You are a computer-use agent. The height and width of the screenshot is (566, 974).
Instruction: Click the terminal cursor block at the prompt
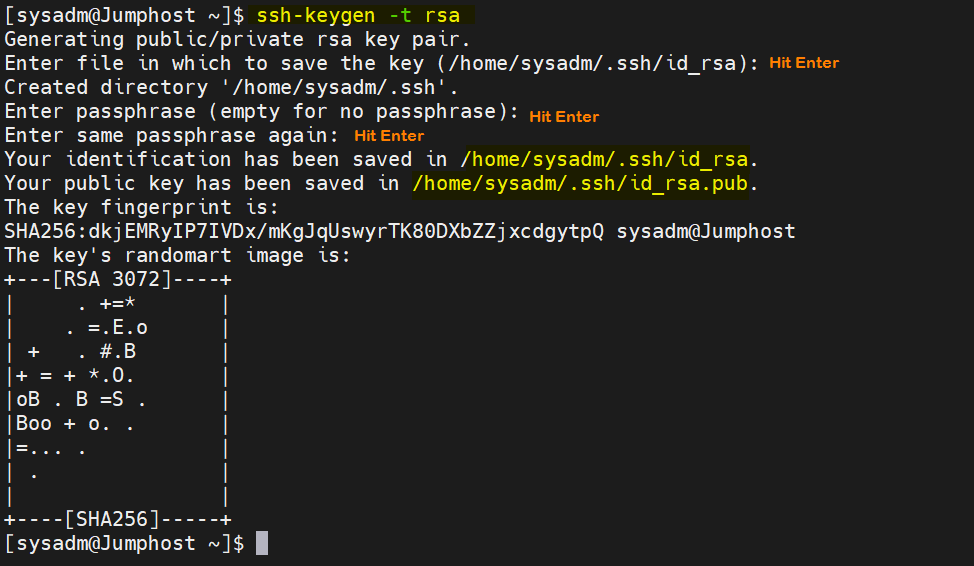point(262,543)
